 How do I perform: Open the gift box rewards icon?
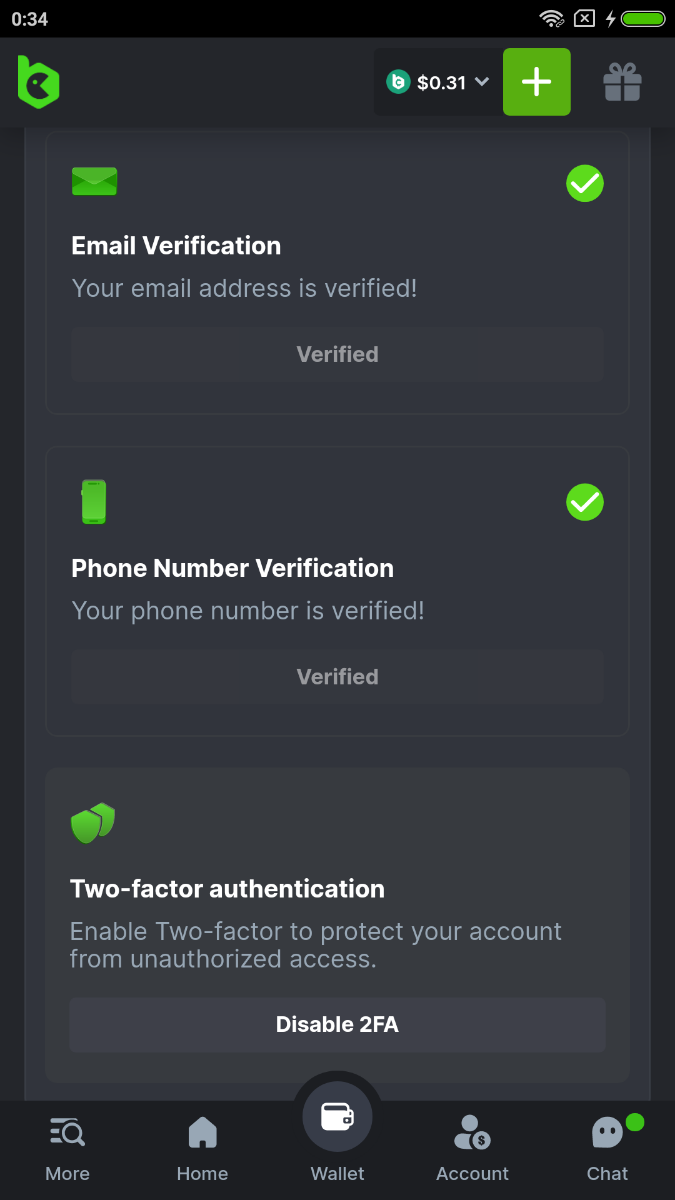click(x=622, y=82)
